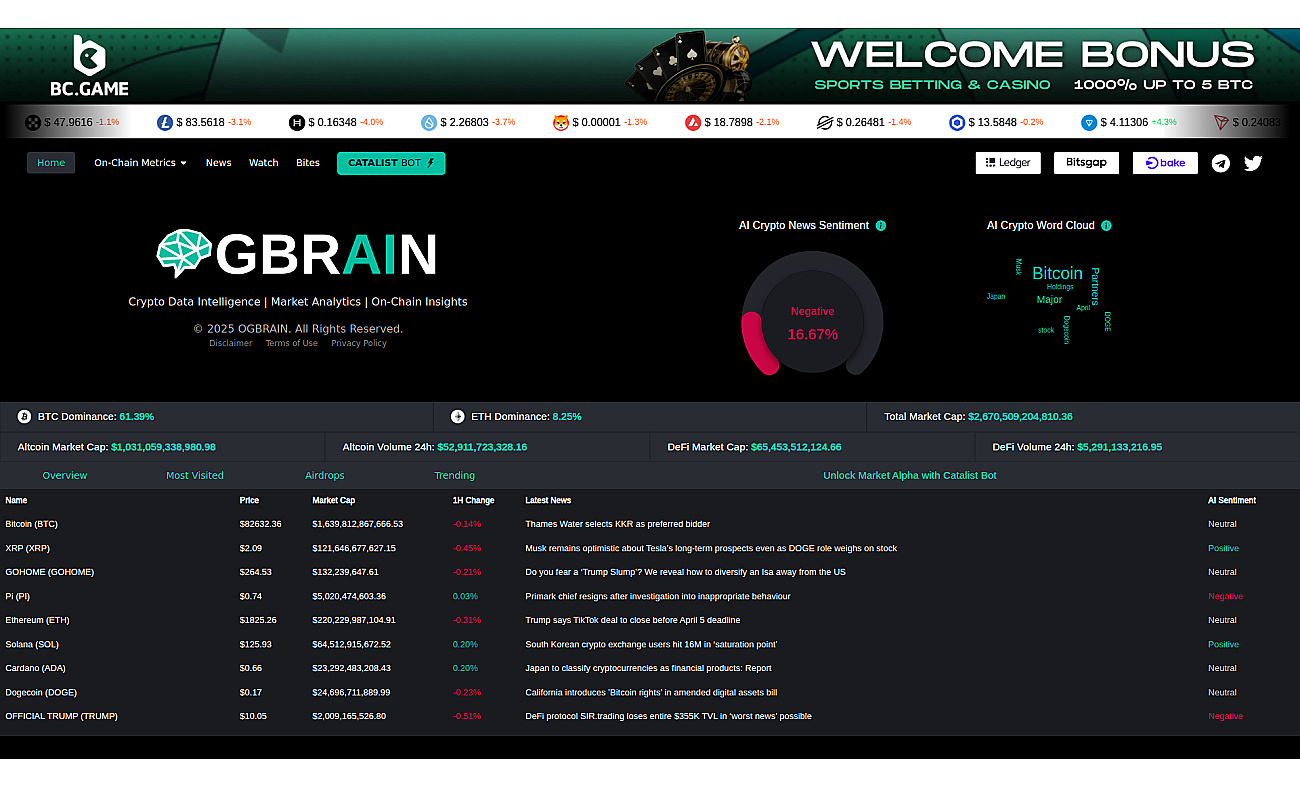Click the Total Market Cap value
1300x788 pixels.
click(x=1020, y=416)
